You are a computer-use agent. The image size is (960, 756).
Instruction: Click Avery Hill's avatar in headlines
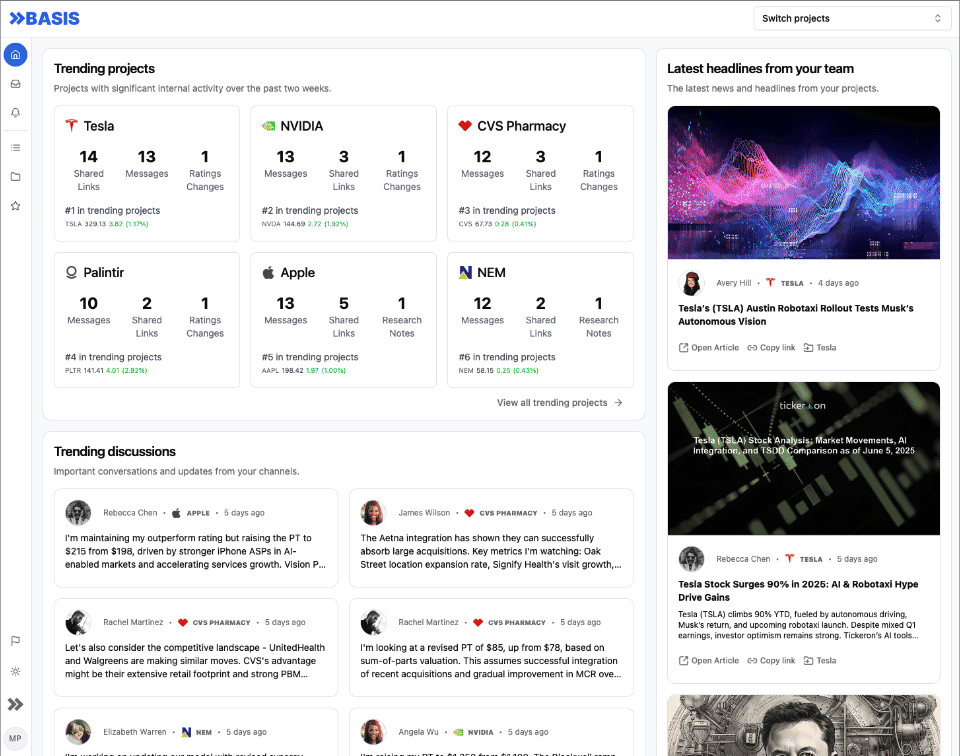tap(691, 283)
